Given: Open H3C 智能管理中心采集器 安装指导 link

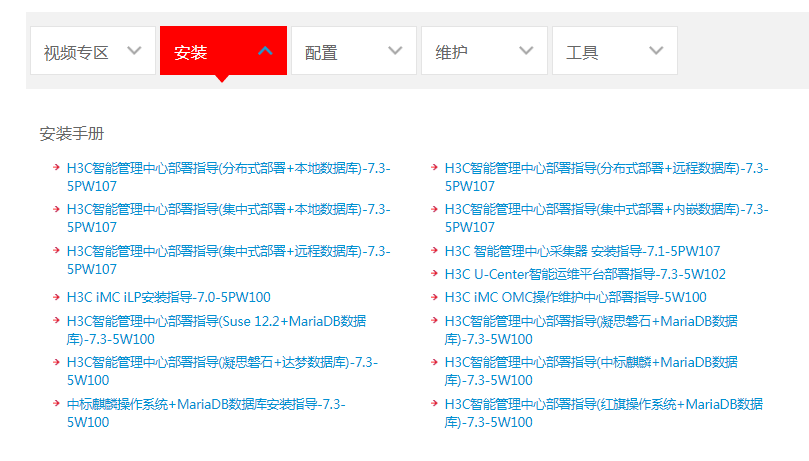Looking at the screenshot, I should pos(583,251).
